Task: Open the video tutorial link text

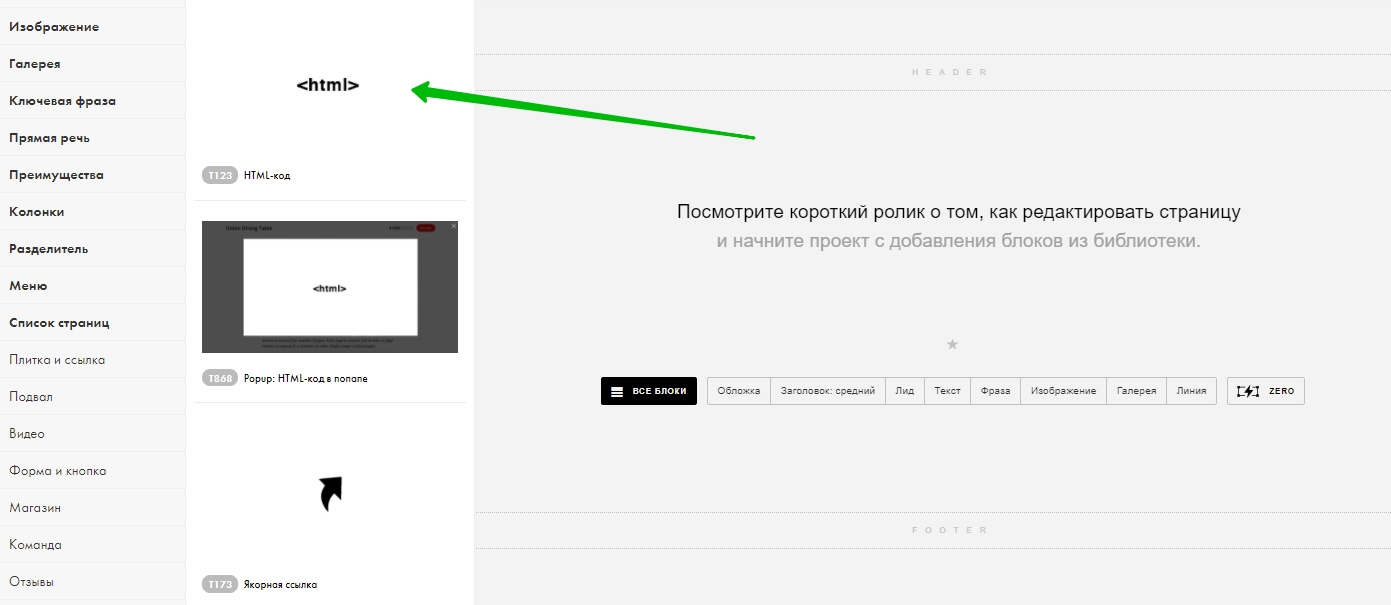Action: [x=958, y=212]
